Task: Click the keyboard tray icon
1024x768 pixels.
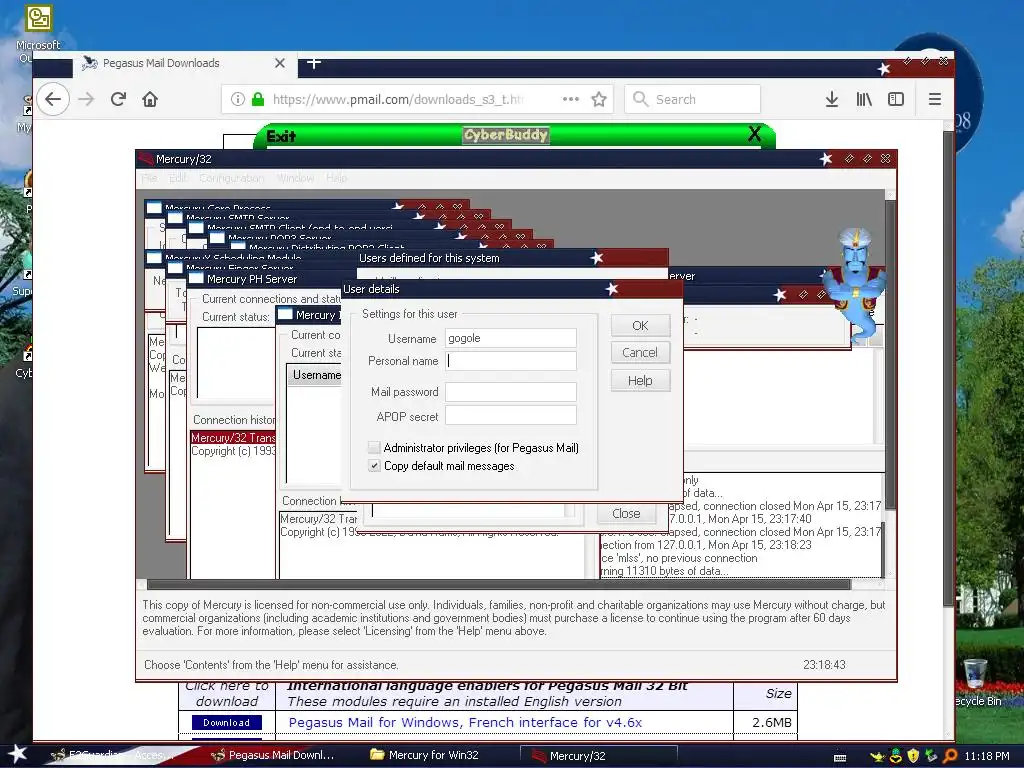Action: [840, 757]
